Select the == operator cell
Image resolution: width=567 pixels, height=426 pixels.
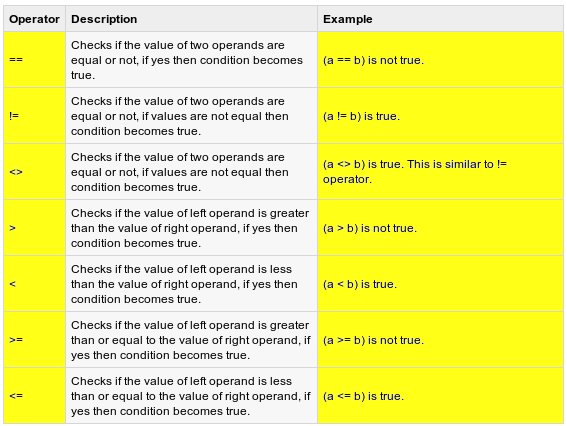pos(34,60)
